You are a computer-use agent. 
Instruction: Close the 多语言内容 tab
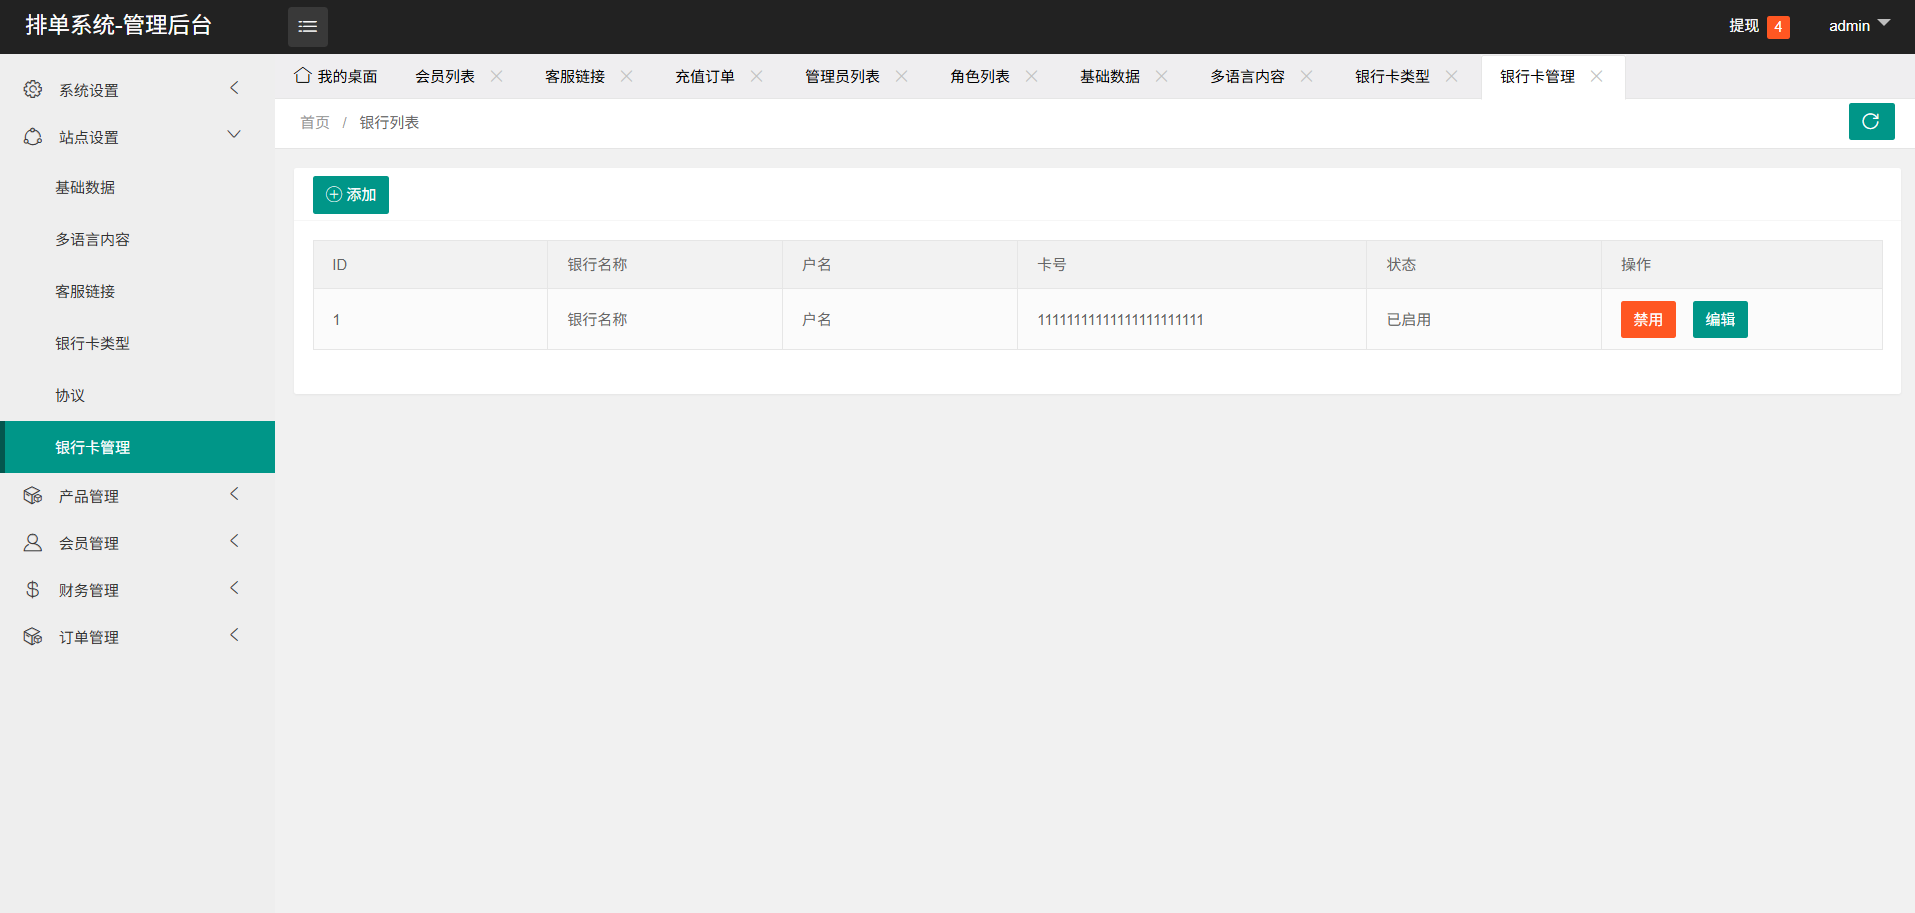[x=1307, y=76]
